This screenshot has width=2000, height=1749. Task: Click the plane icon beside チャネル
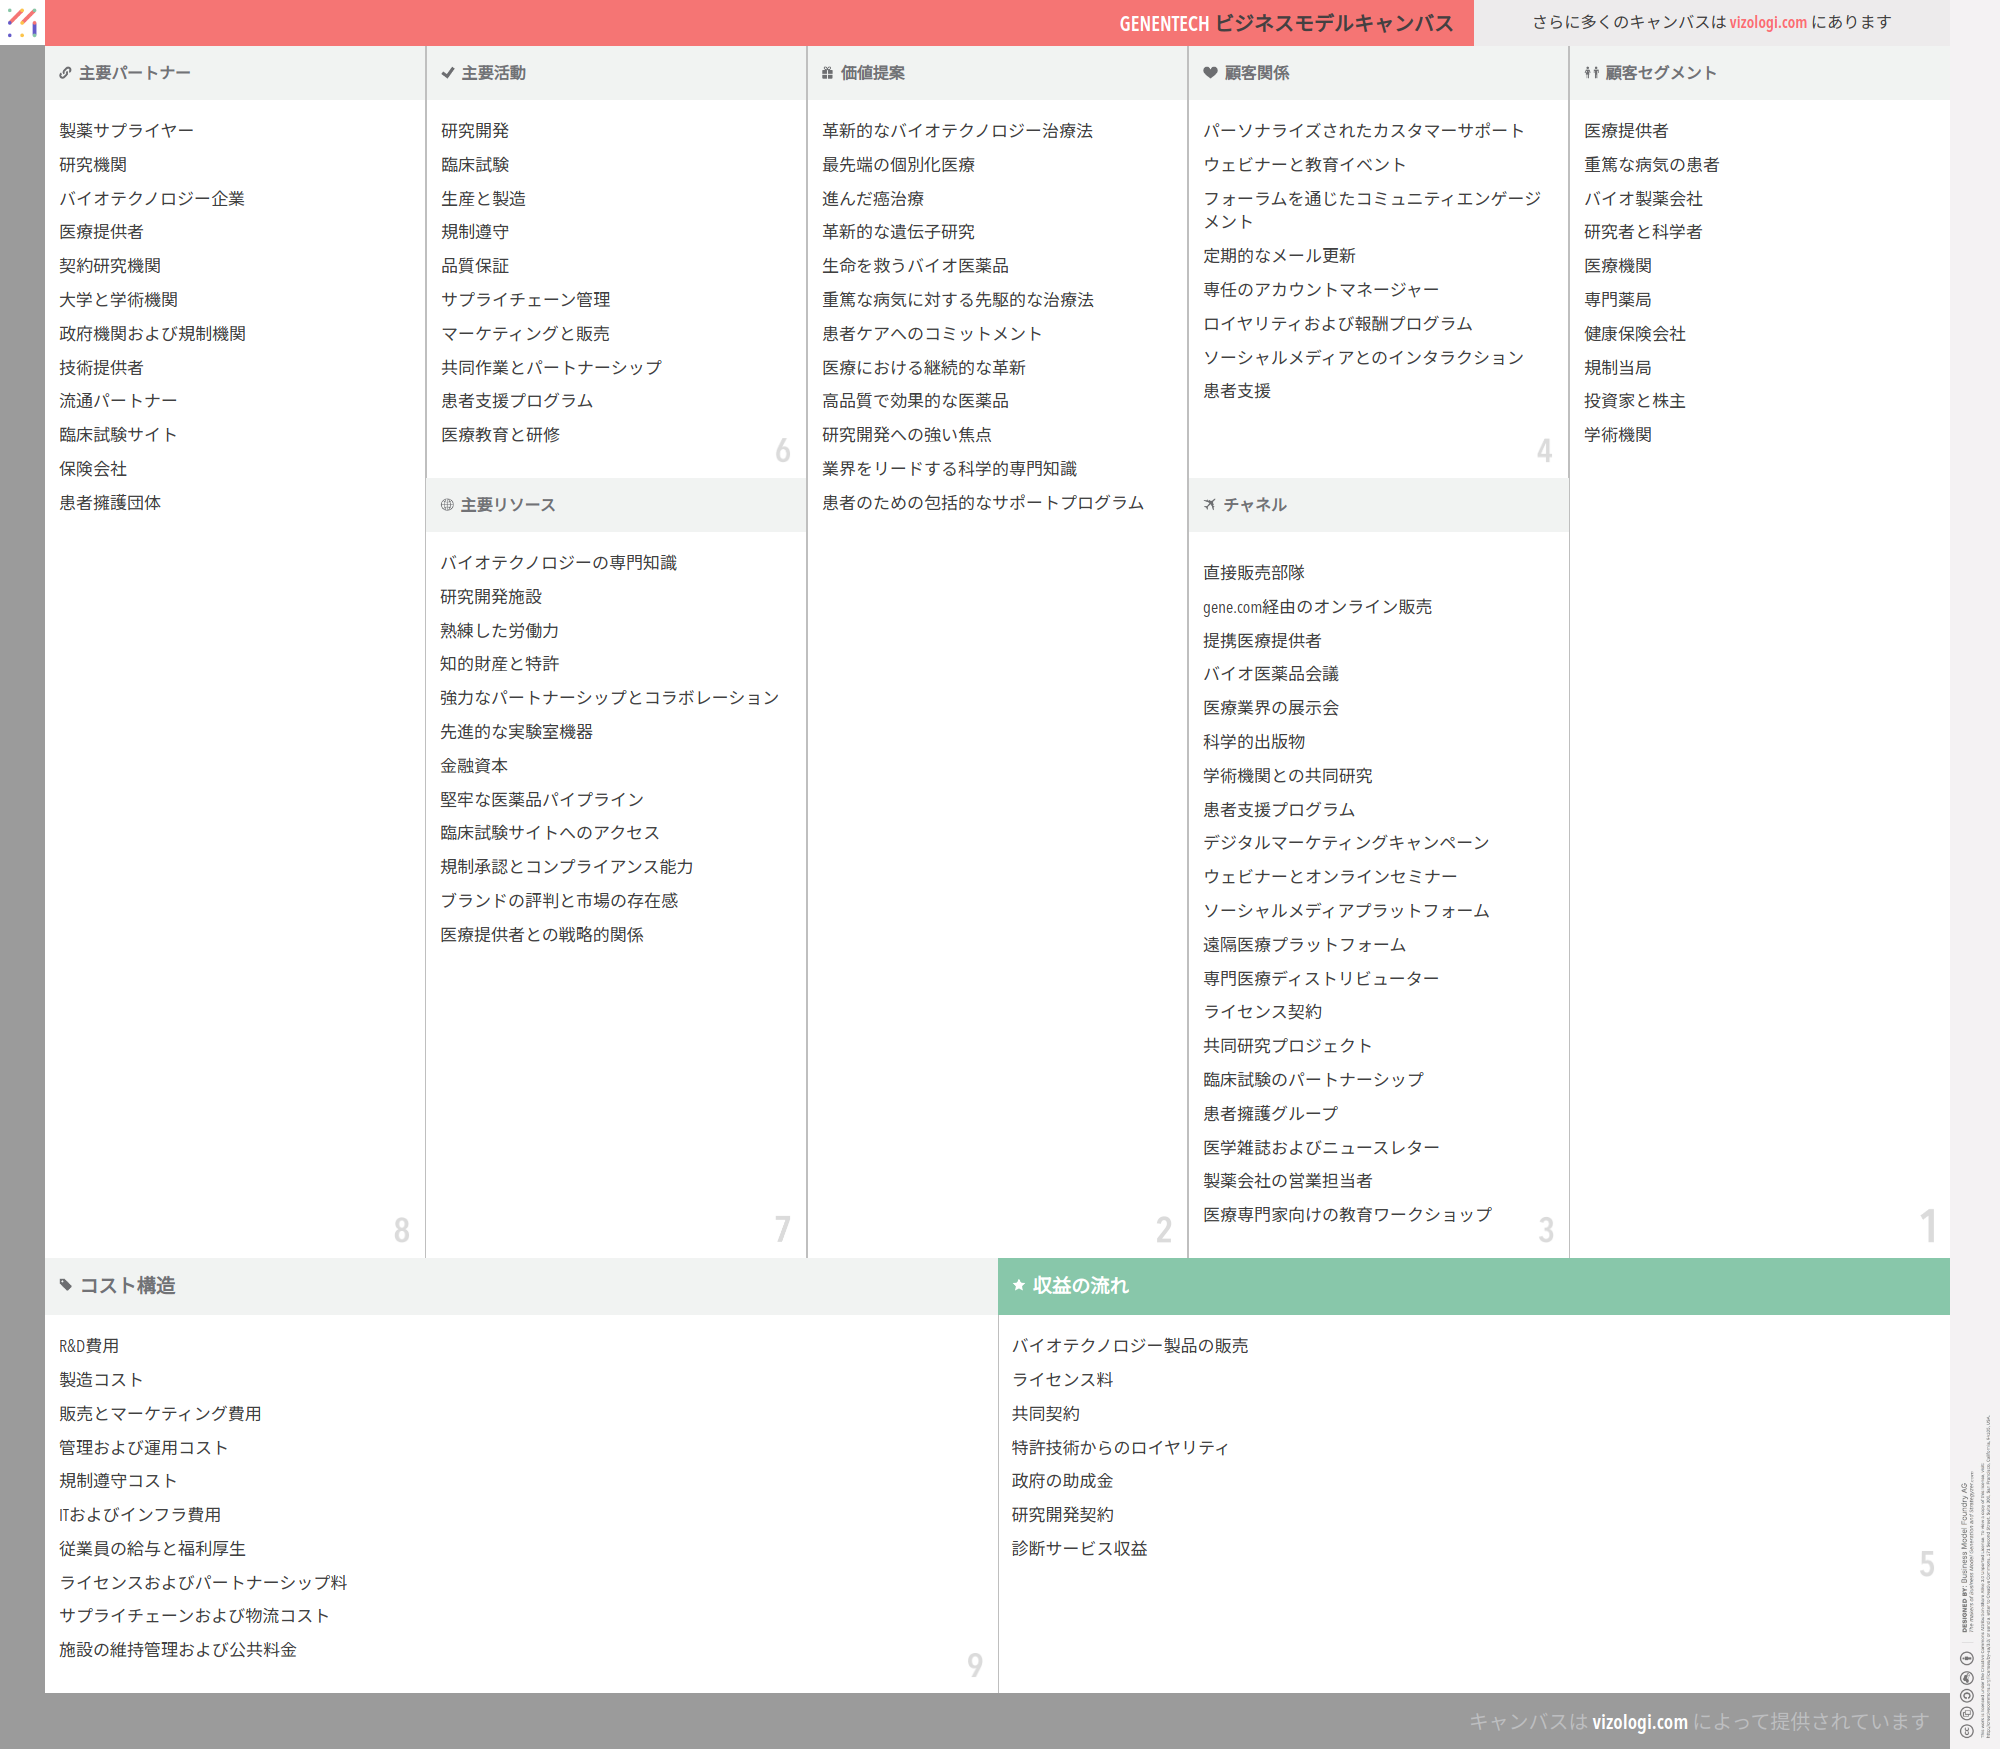pos(1210,505)
